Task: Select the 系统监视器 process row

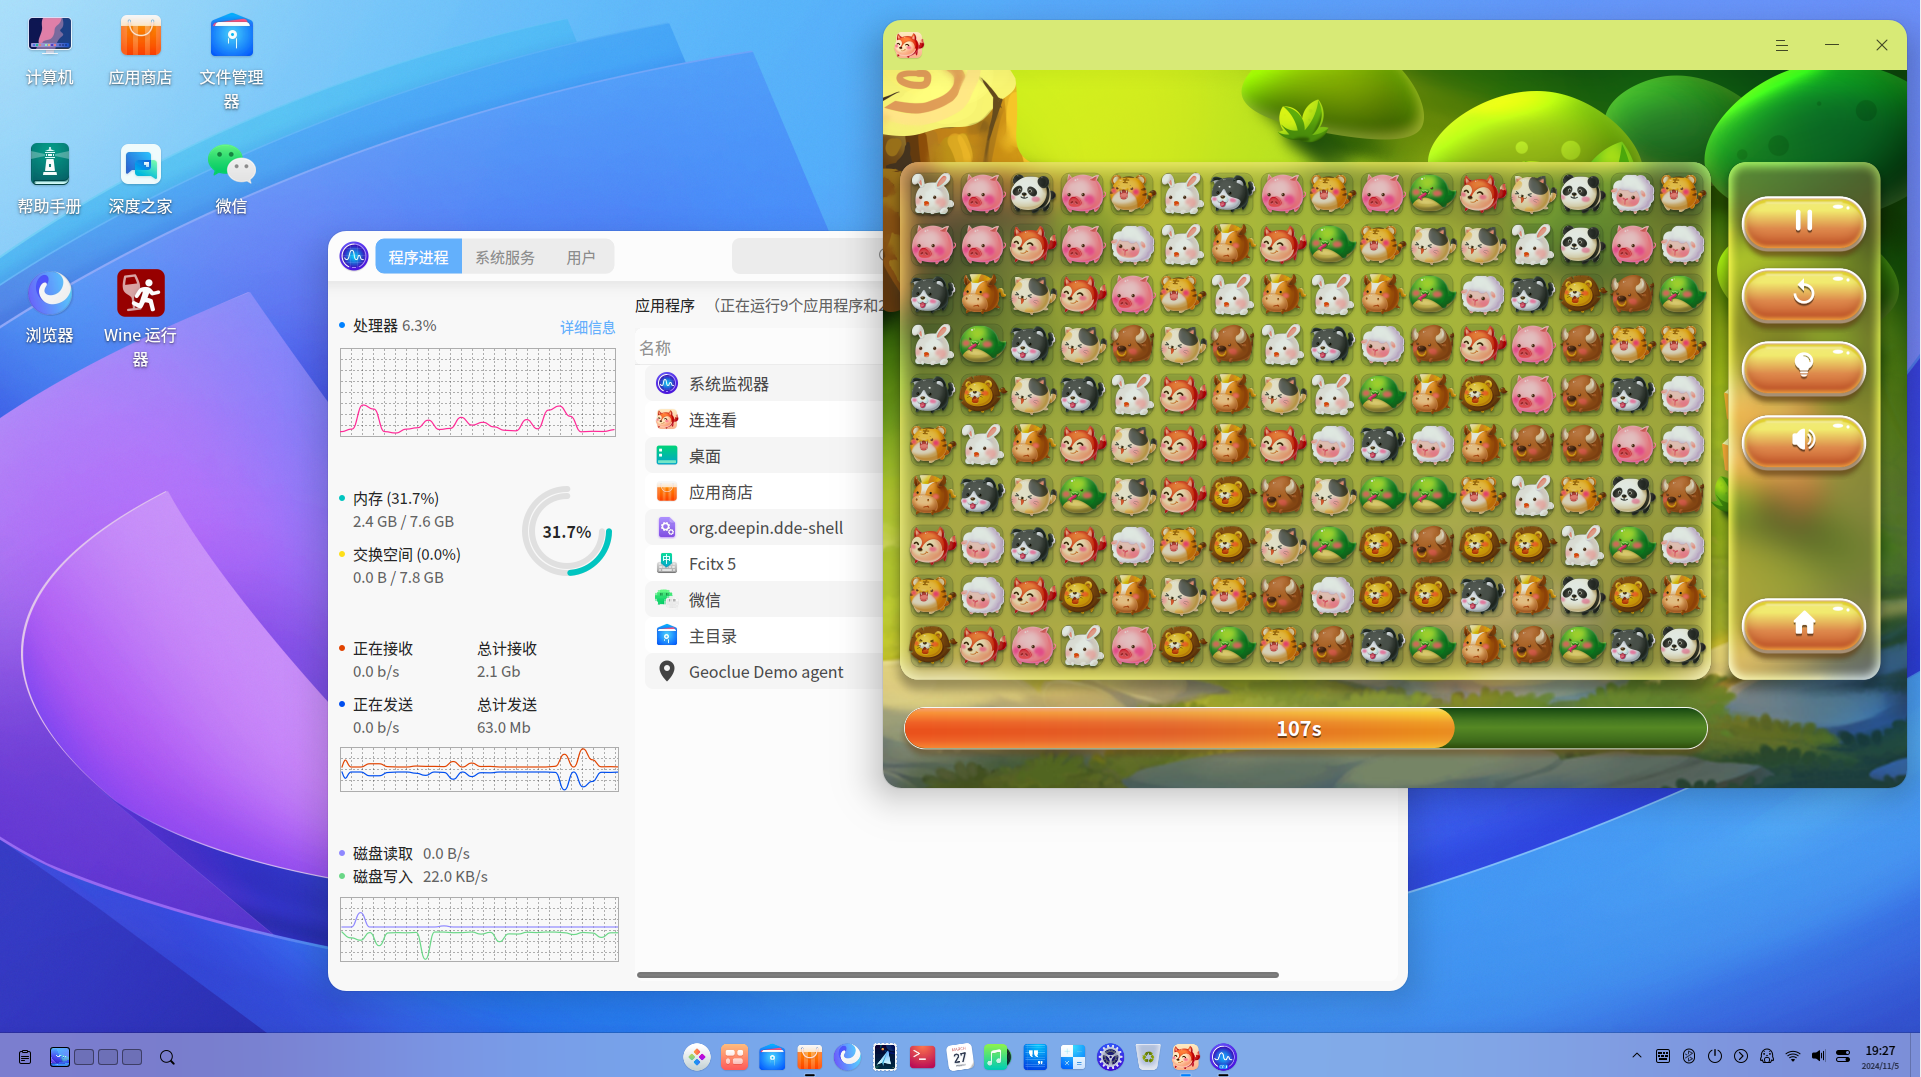Action: [x=764, y=384]
